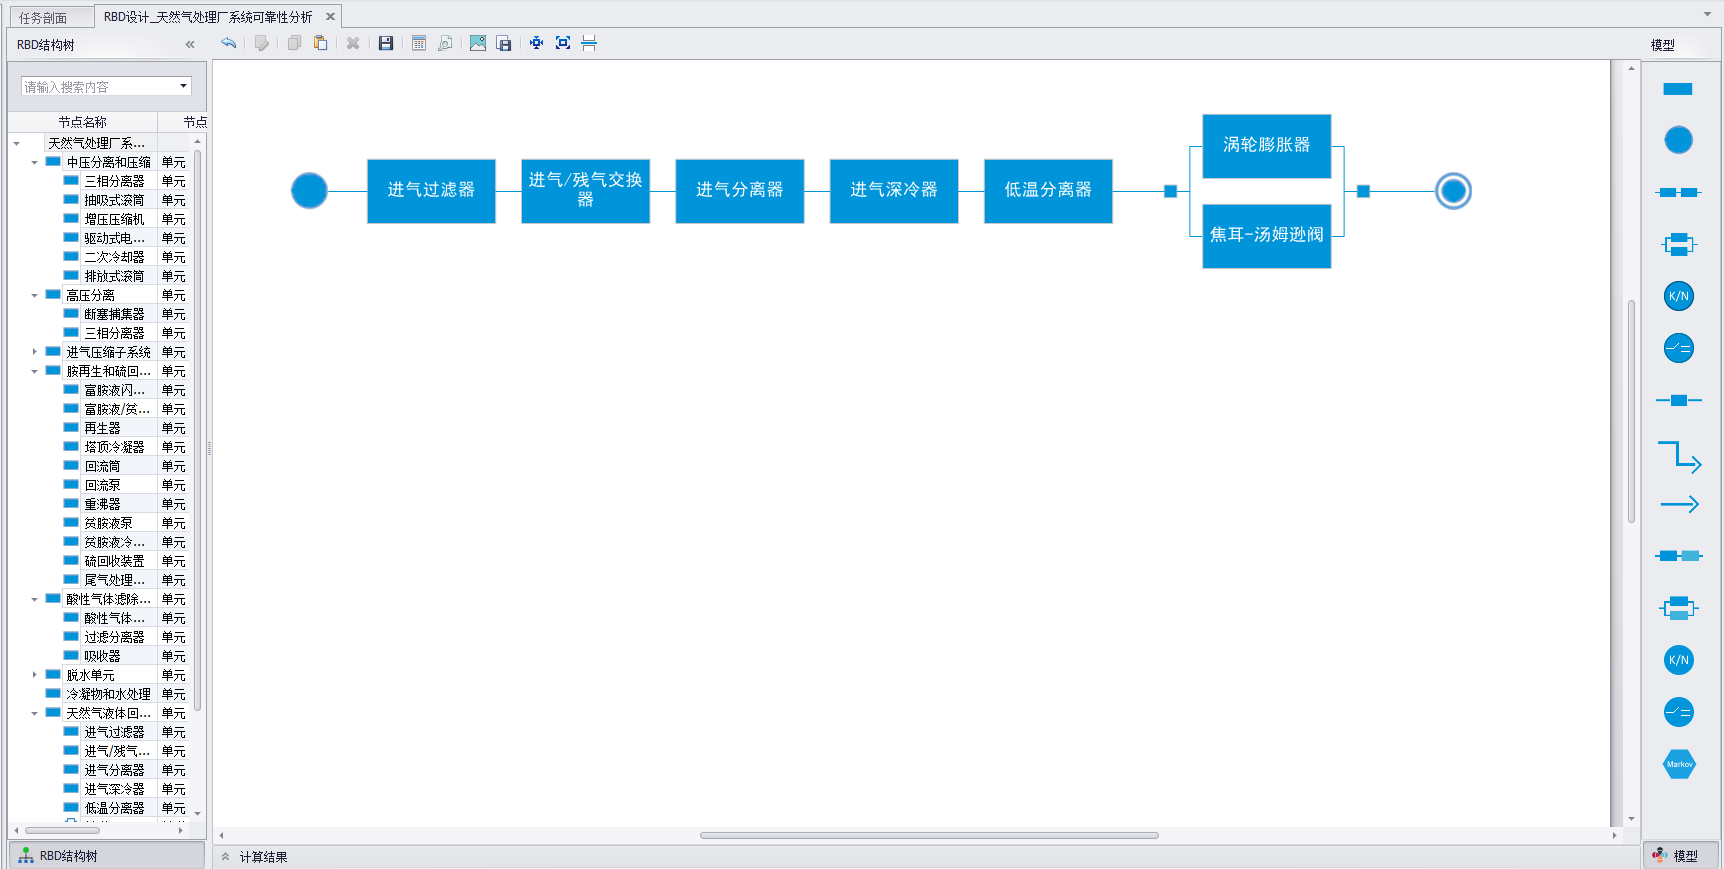Click the start circle node of the diagram

point(309,190)
